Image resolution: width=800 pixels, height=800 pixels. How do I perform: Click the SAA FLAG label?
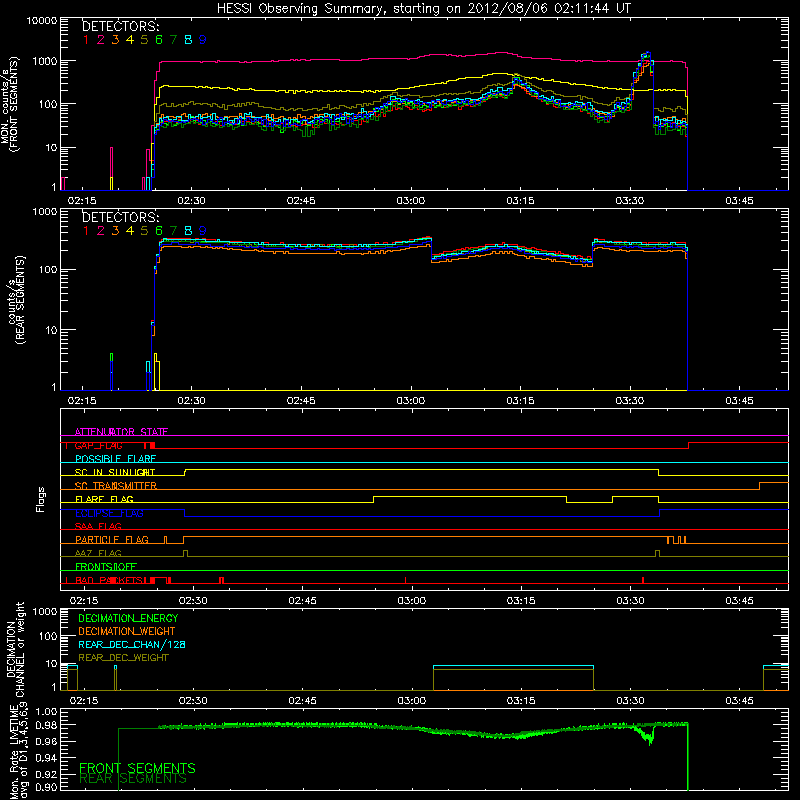98,526
